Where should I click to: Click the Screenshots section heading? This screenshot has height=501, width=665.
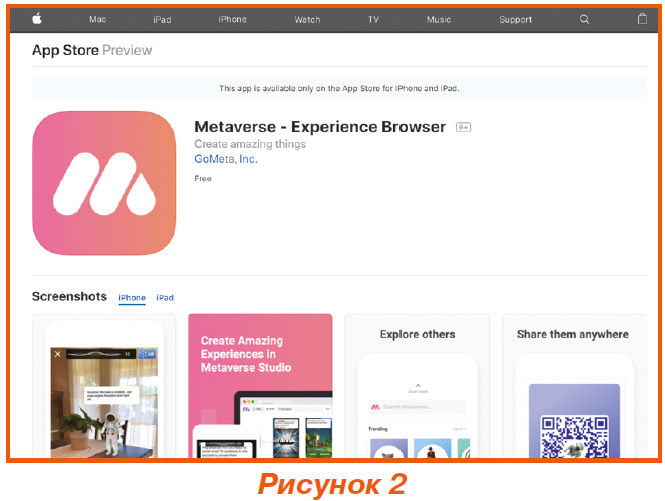pos(69,296)
